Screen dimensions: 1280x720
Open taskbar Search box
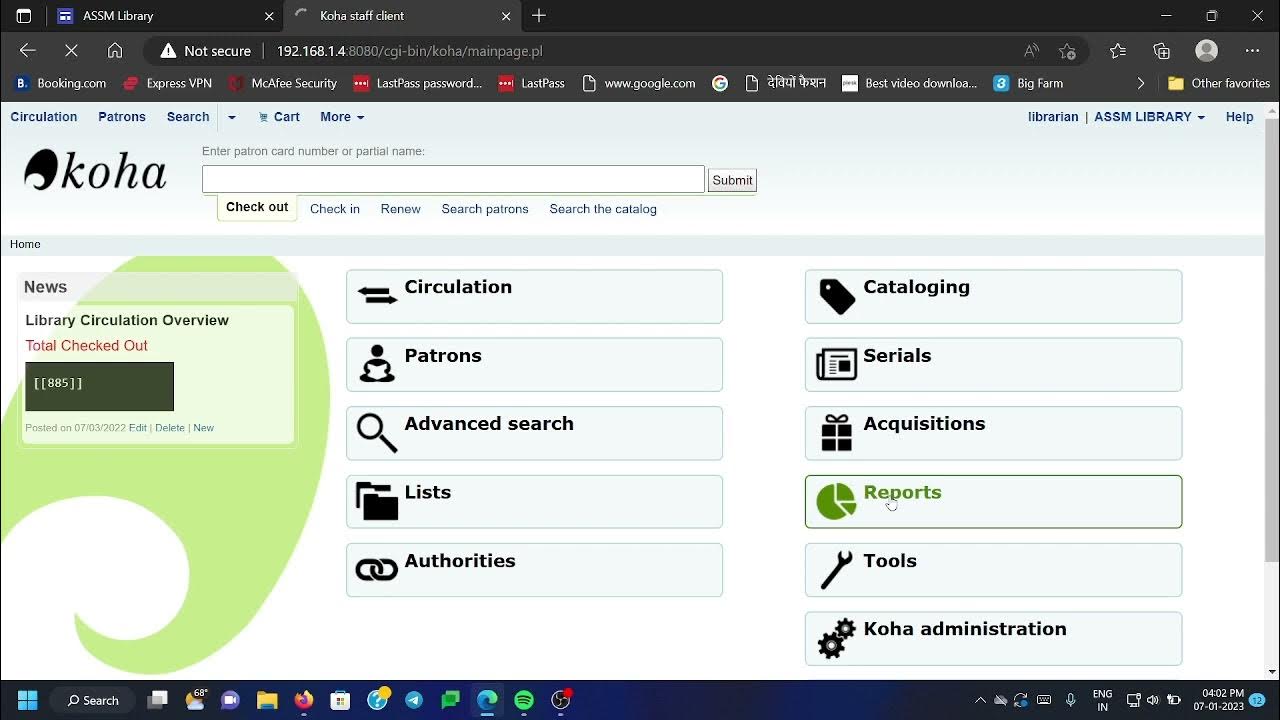click(93, 700)
